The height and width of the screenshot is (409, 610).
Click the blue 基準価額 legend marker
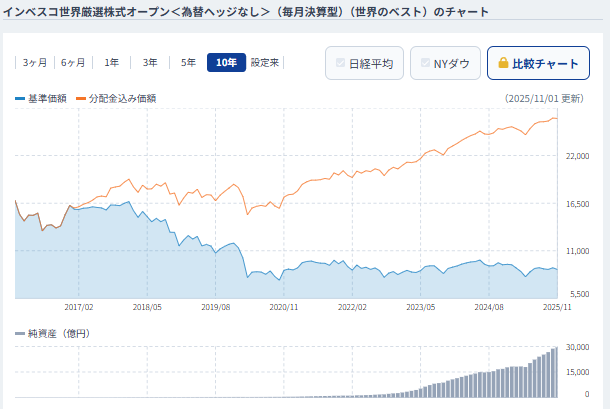[20, 99]
